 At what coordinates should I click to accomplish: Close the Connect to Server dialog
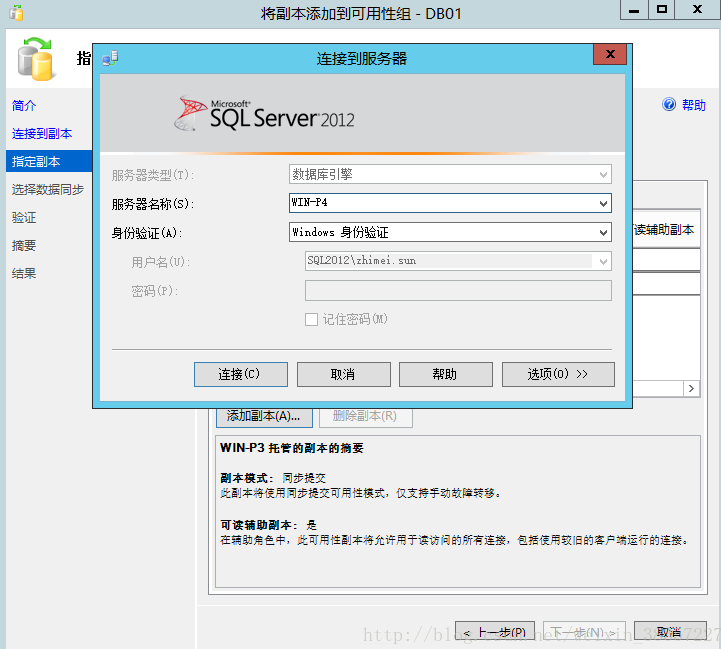click(x=609, y=58)
